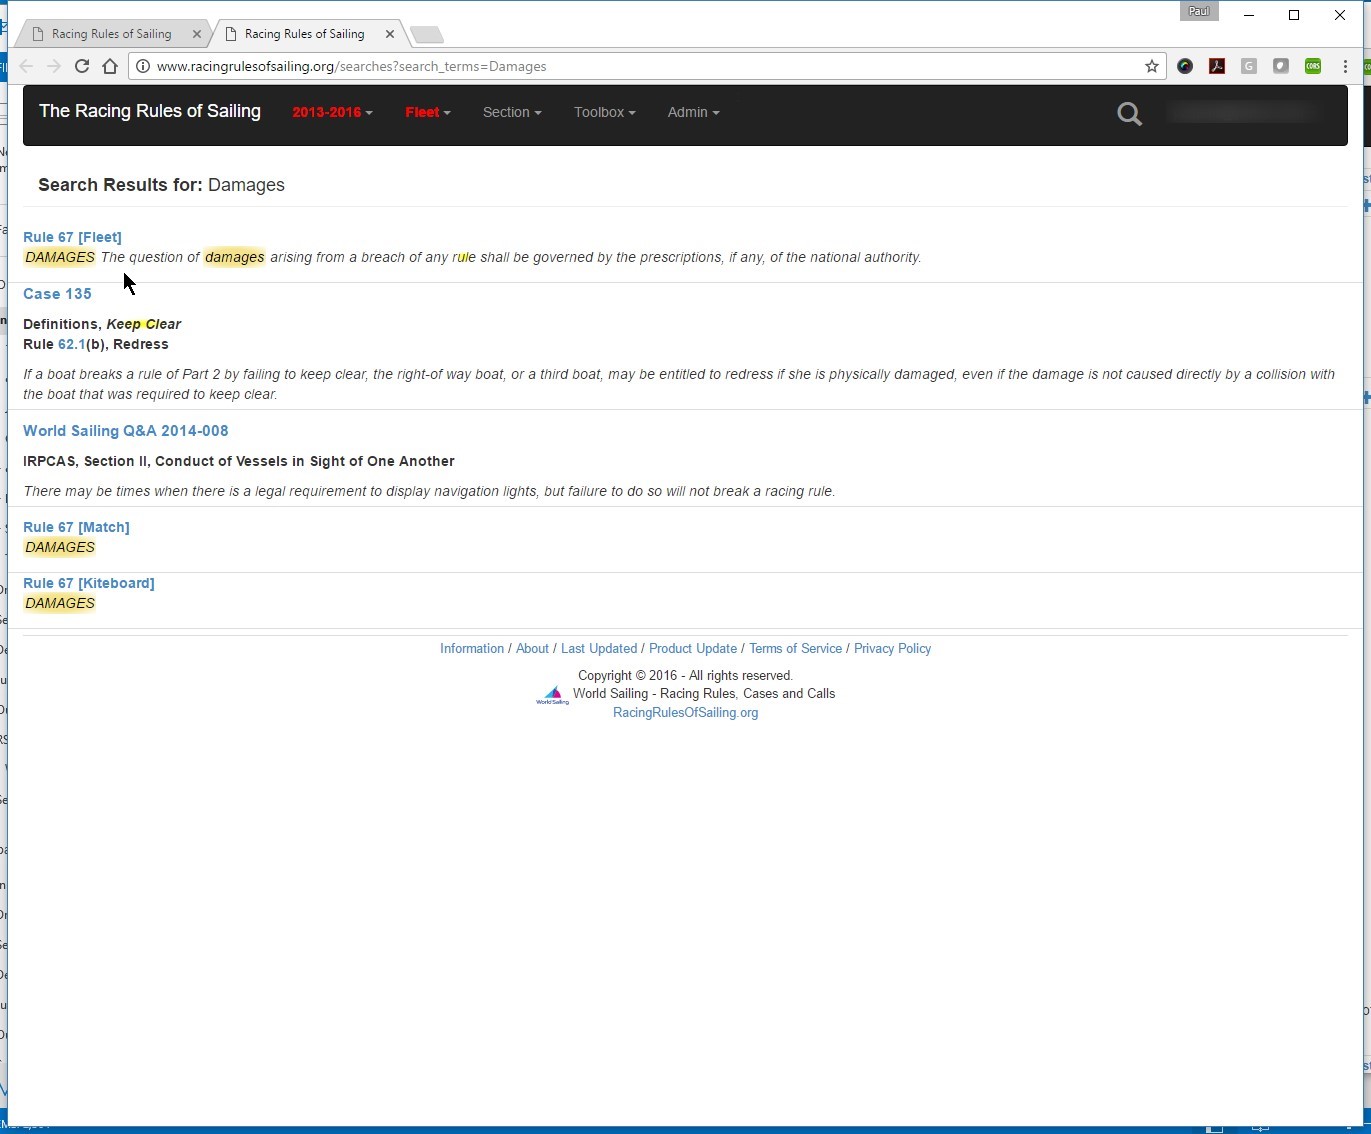Click highlighted DAMAGES under Rule 67 [Match]

click(60, 547)
